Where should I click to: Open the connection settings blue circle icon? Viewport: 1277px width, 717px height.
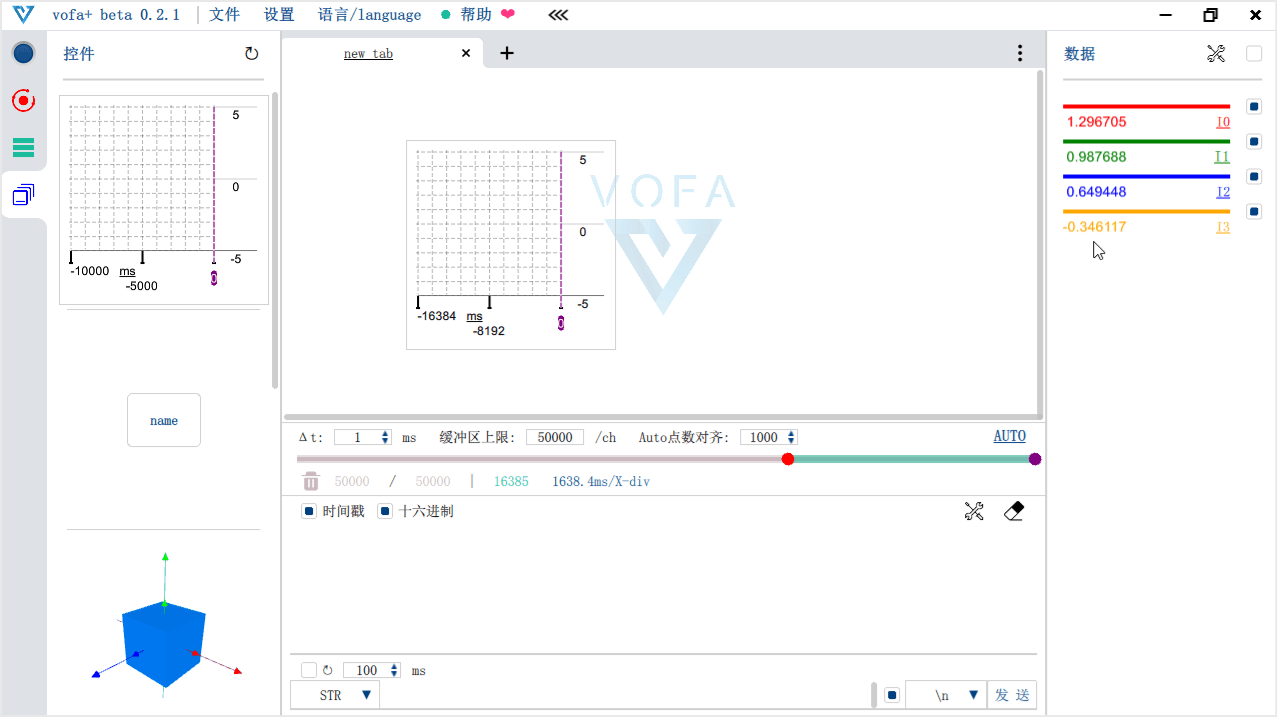coord(23,53)
